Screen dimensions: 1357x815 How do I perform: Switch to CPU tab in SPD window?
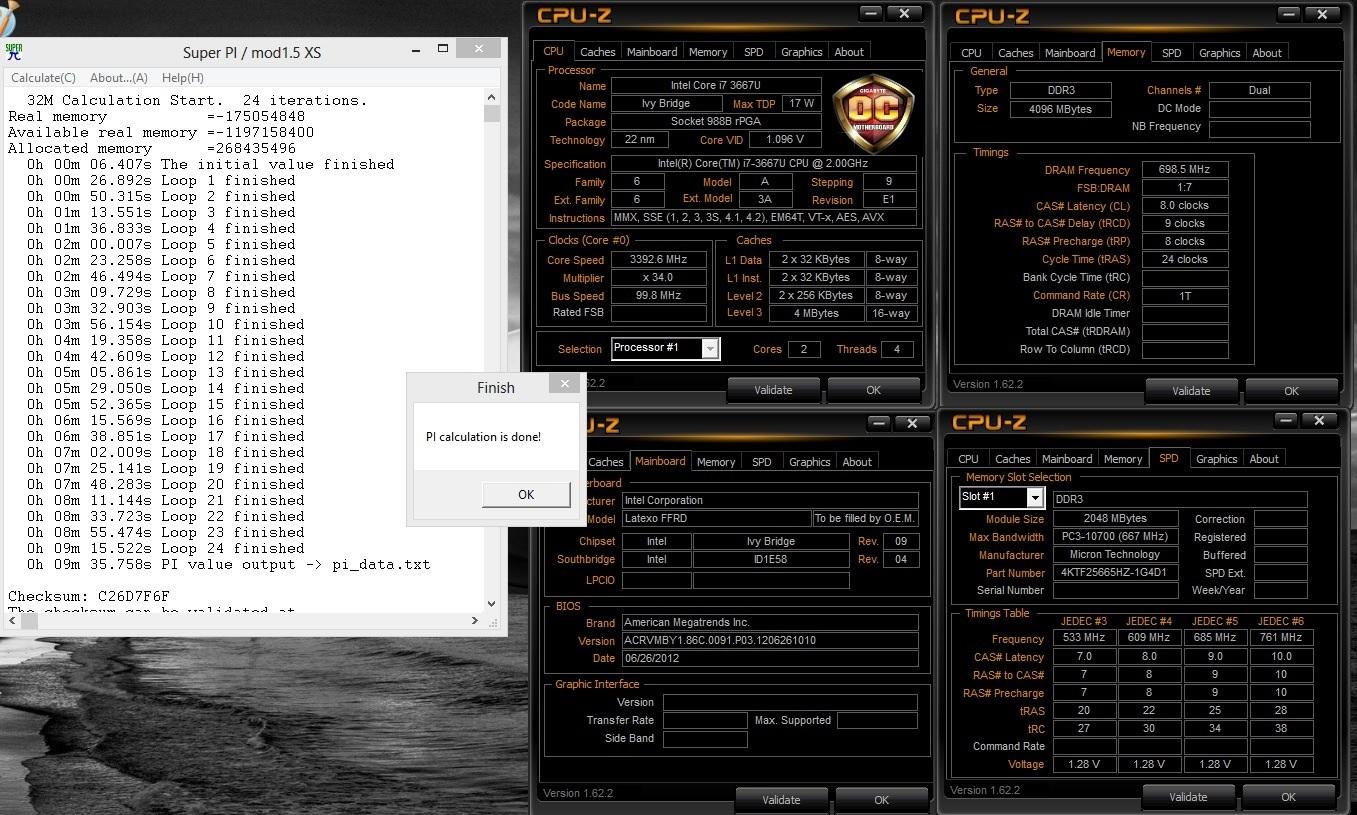[x=968, y=459]
